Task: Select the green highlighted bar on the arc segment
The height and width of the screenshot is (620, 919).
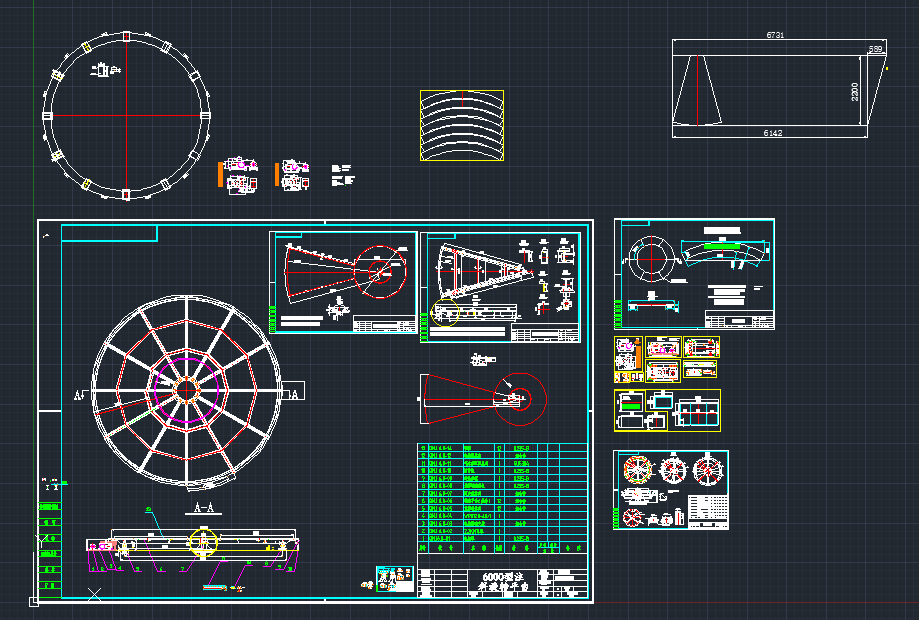Action: [x=721, y=247]
